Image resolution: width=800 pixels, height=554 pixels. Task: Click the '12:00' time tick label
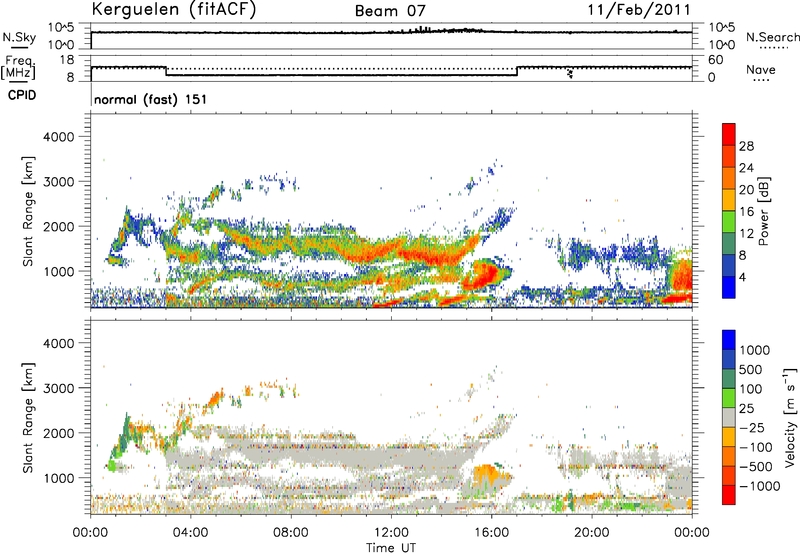[x=391, y=533]
